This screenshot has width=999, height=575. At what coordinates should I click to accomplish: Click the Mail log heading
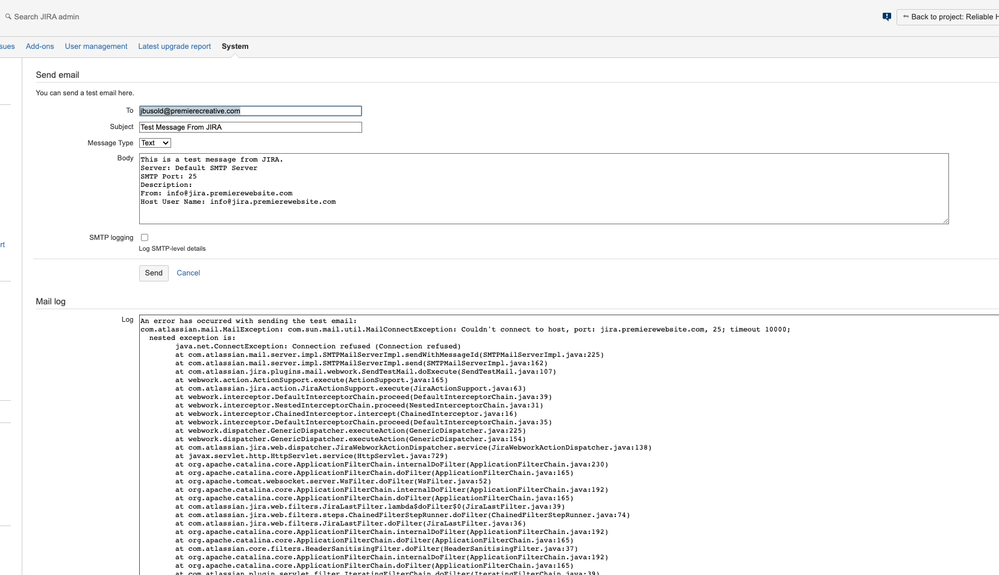[50, 302]
